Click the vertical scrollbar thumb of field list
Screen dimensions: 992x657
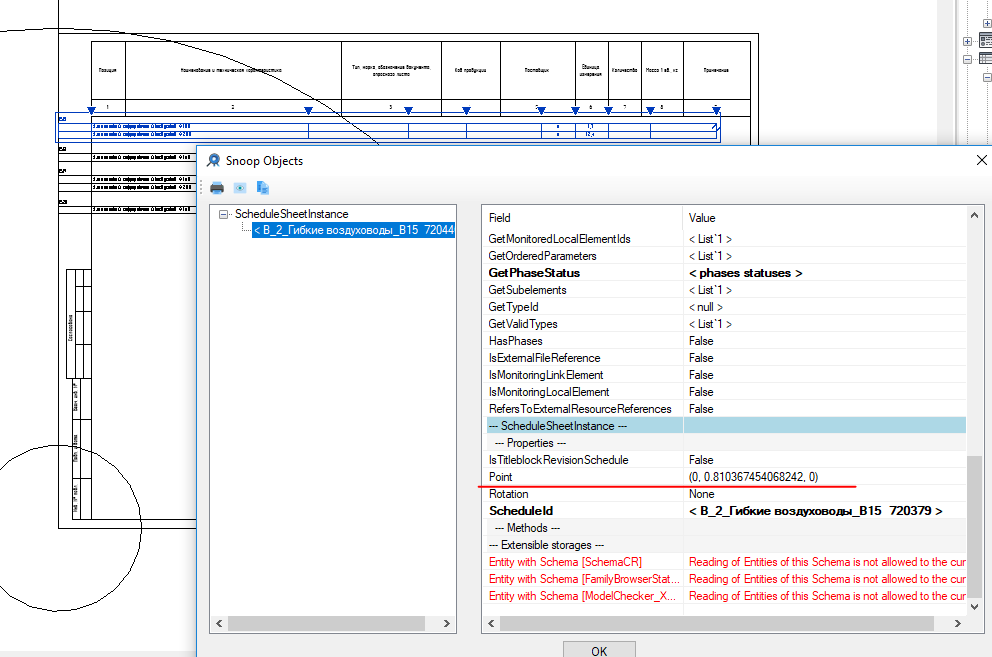point(974,526)
